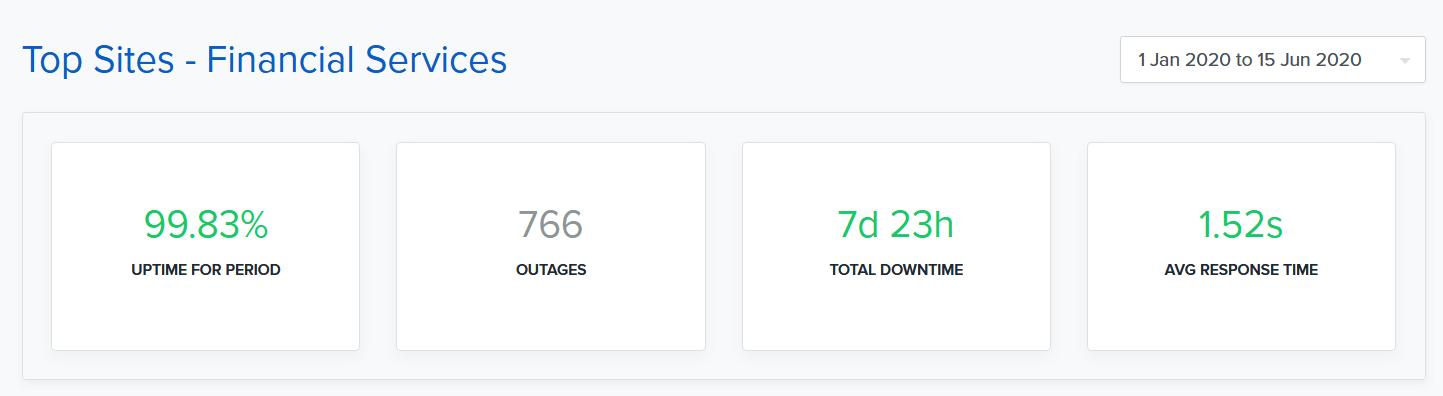Open the date range dropdown
The width and height of the screenshot is (1443, 396).
pos(1272,60)
